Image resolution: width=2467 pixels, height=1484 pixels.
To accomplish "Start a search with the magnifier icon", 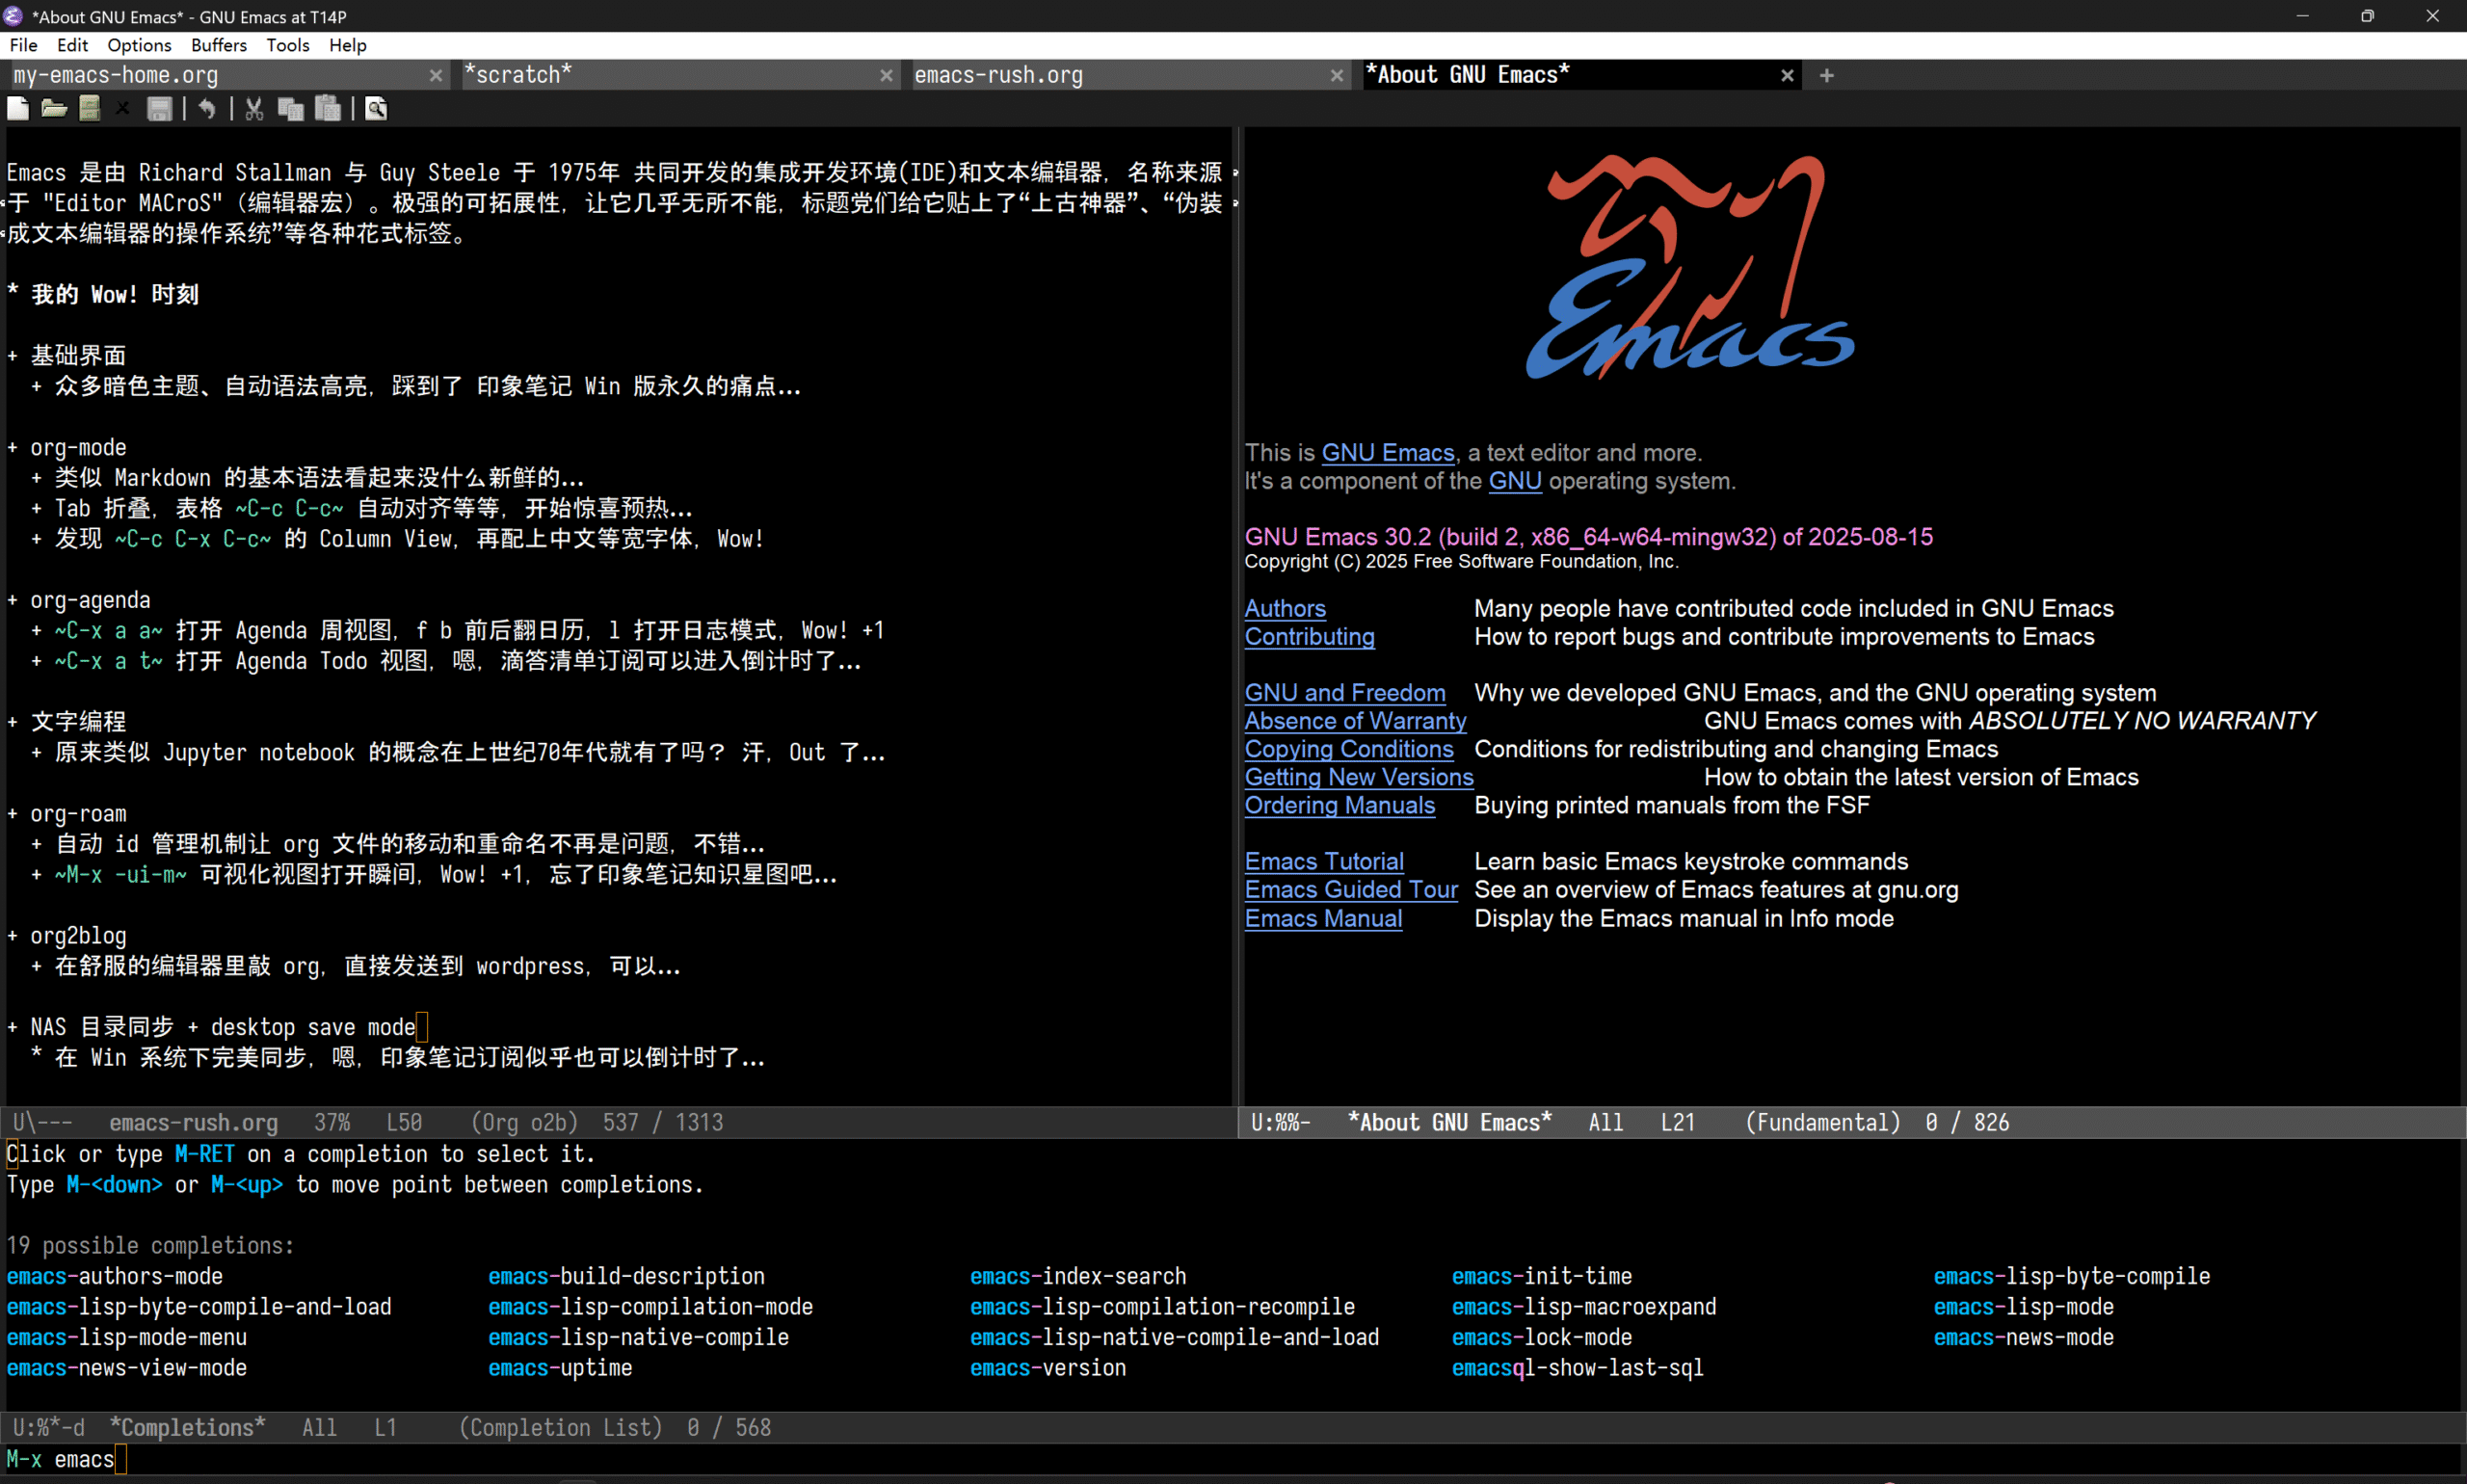I will coord(376,109).
